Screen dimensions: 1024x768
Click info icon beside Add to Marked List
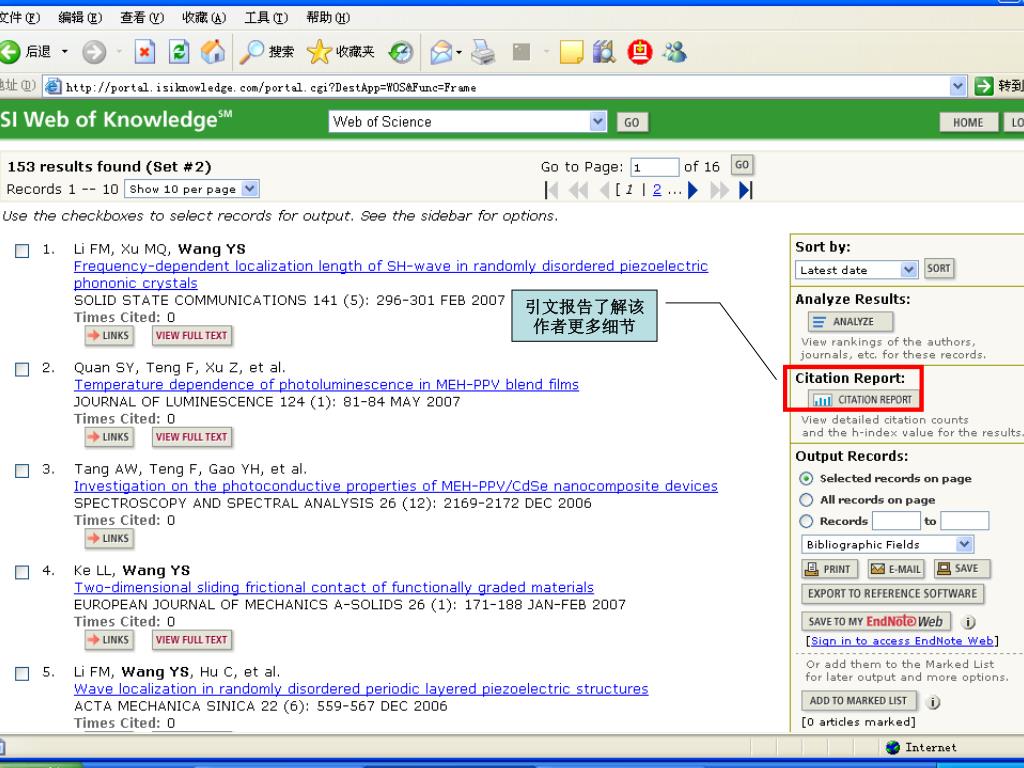[933, 702]
